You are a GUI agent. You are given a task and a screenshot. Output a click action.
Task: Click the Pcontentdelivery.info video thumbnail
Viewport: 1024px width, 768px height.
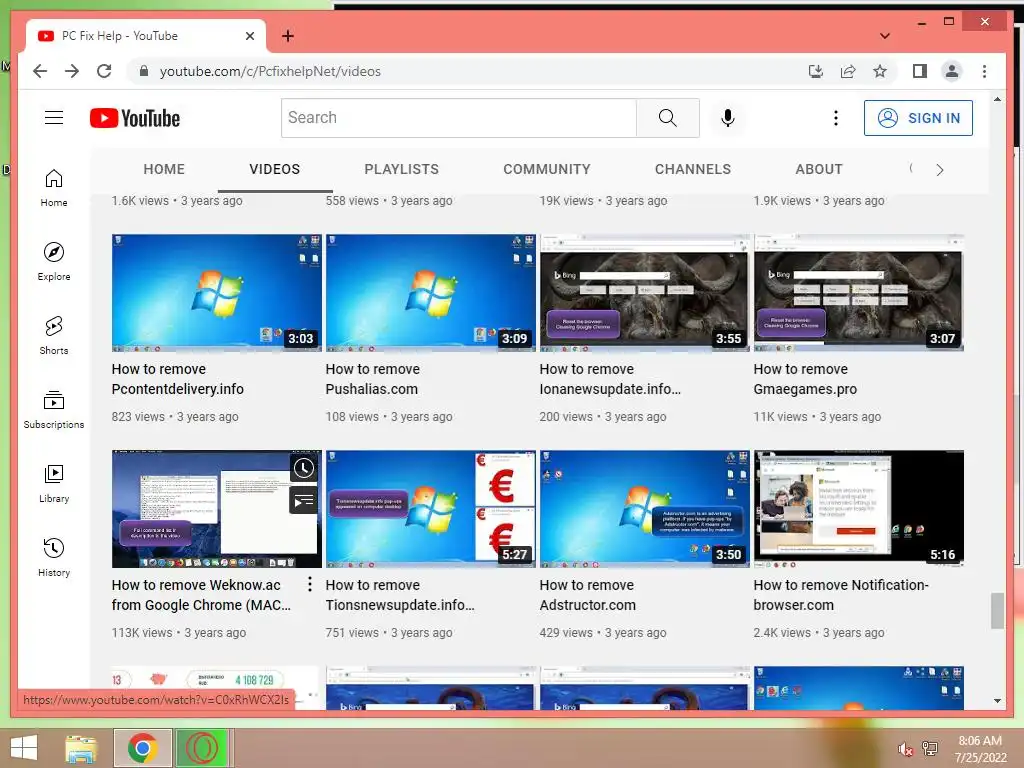[217, 293]
